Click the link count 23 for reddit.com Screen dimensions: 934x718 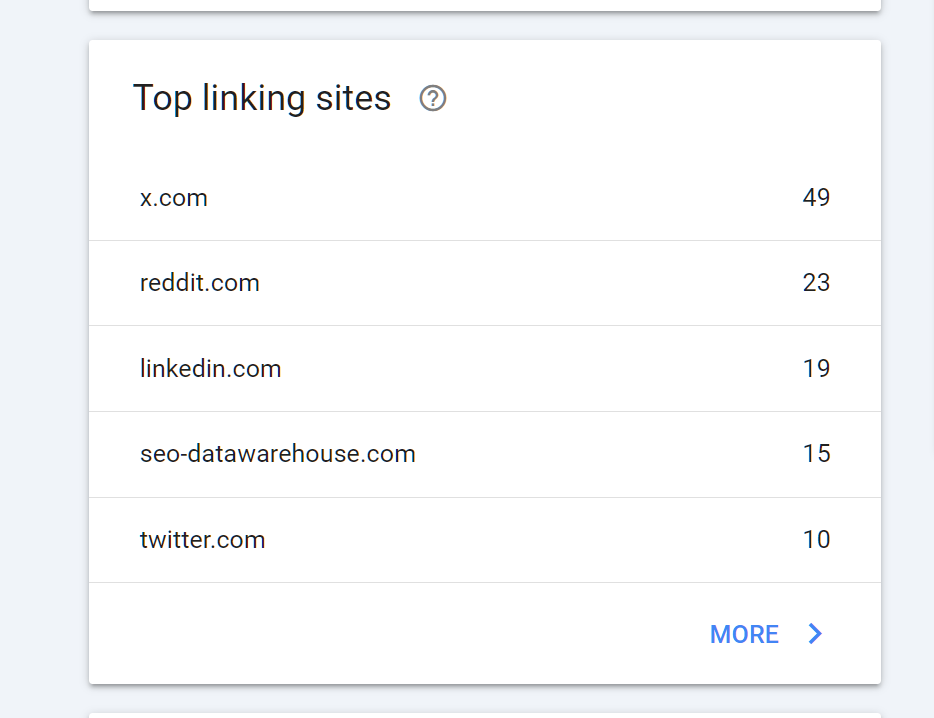pyautogui.click(x=816, y=283)
